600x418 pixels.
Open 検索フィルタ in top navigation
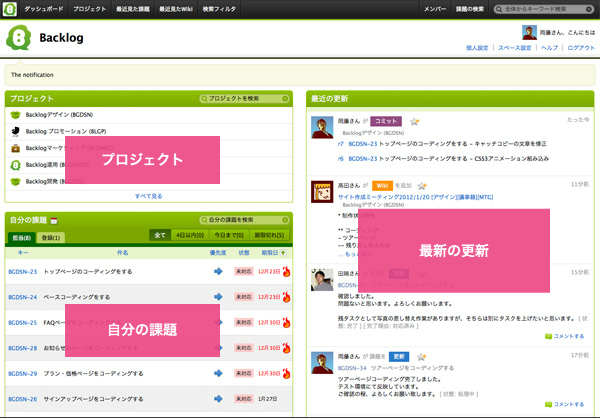219,9
